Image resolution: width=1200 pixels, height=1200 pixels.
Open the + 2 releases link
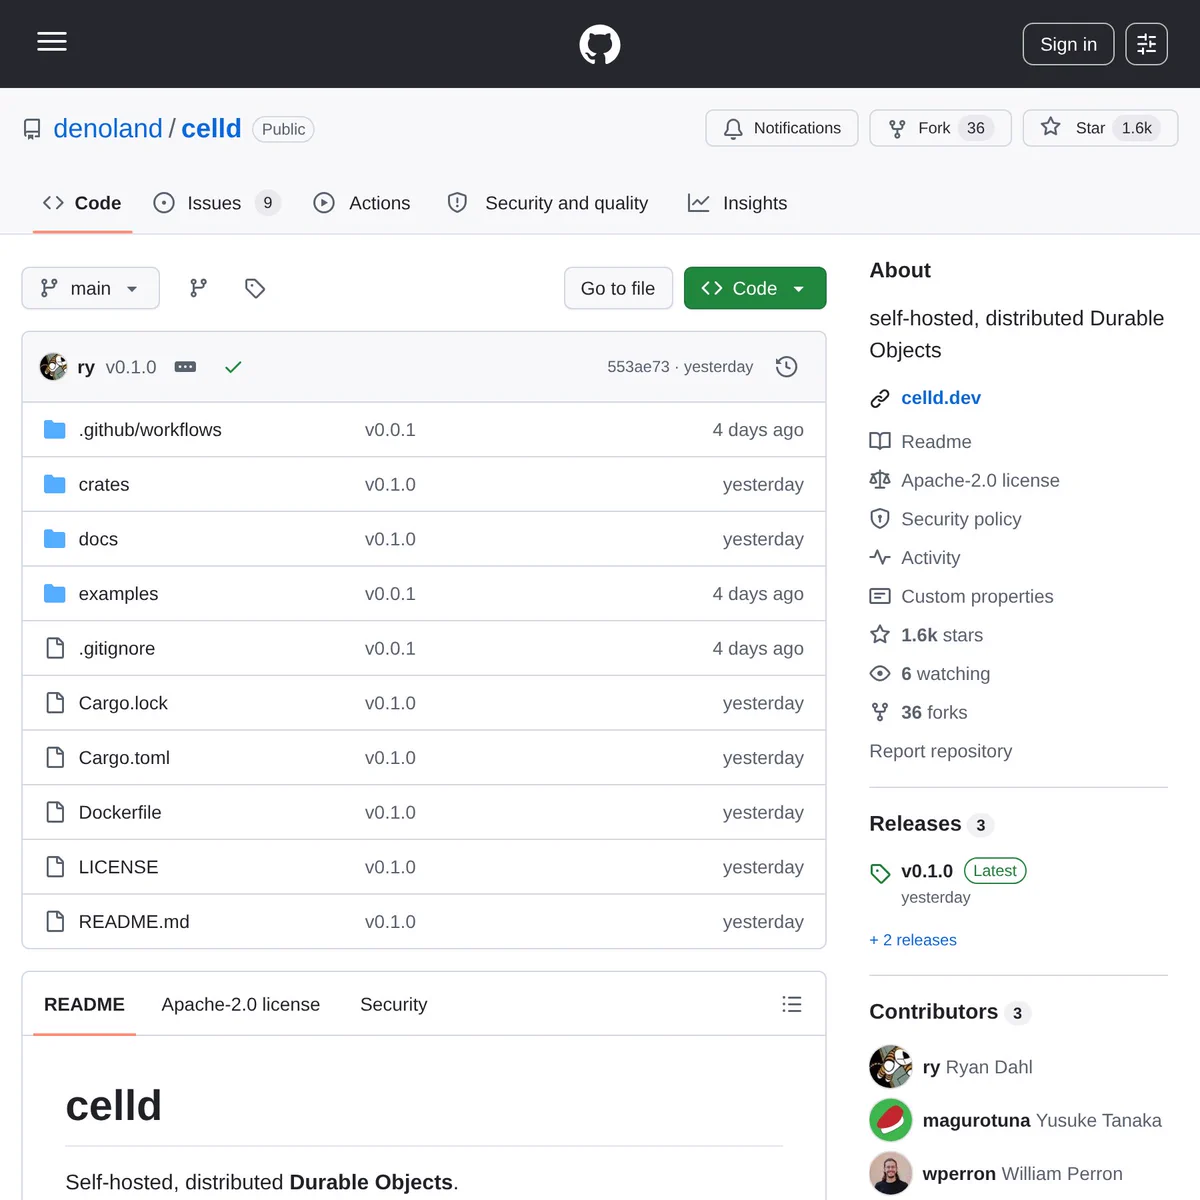(913, 940)
